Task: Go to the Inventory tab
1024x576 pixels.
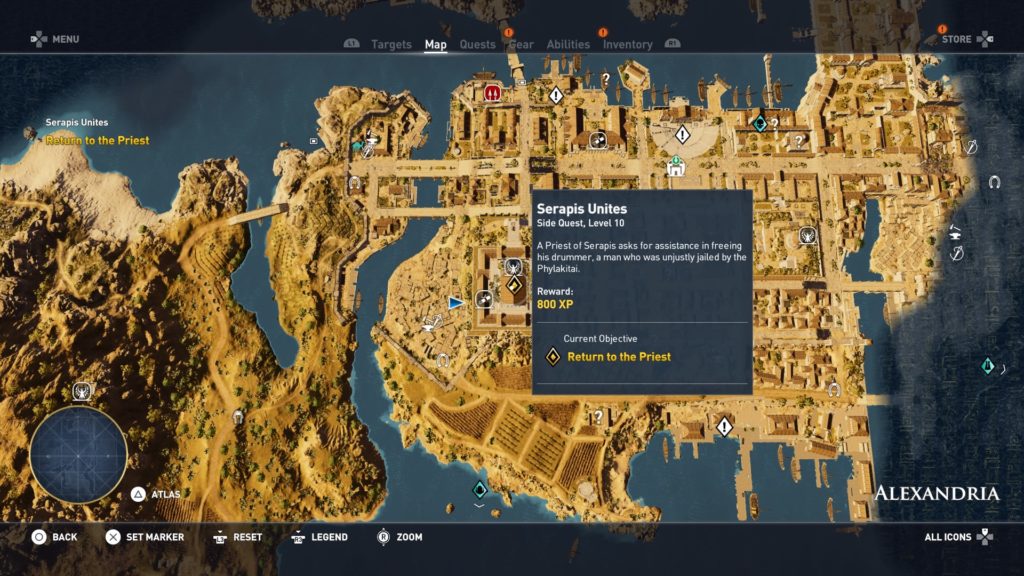Action: [x=628, y=44]
